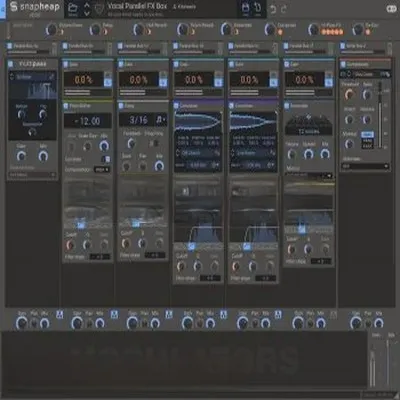Image resolution: width=400 pixels, height=400 pixels.
Task: Click the lane button beside first lane Mix knob
Action: (60, 314)
